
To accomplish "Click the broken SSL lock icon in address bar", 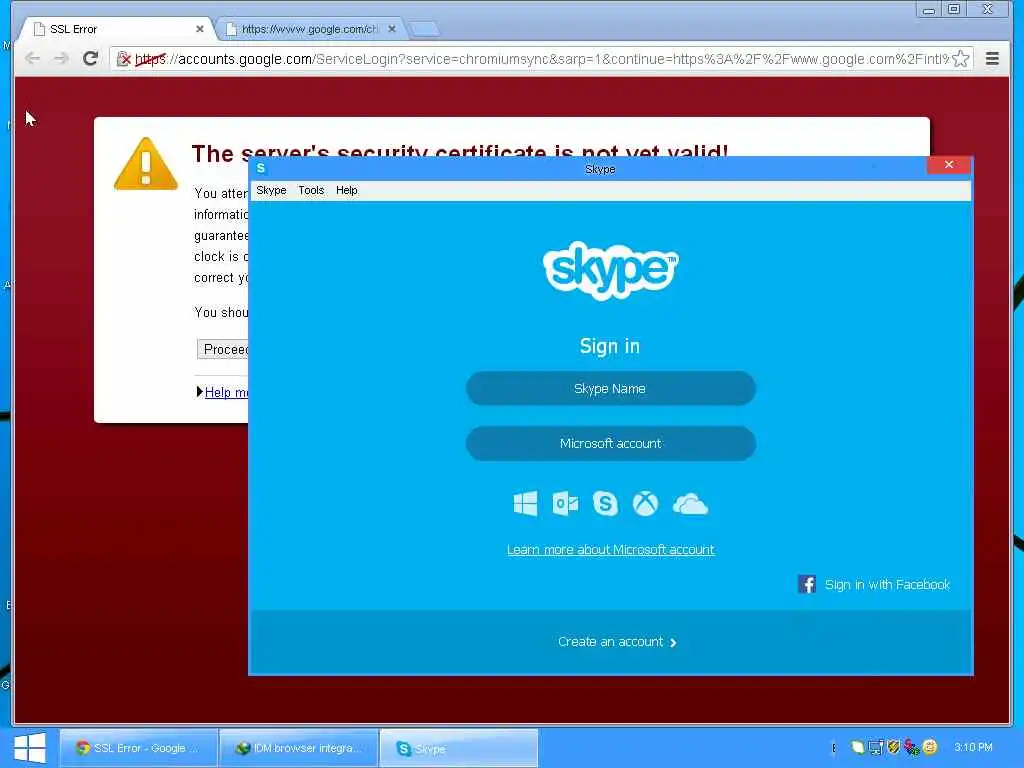I will 123,59.
